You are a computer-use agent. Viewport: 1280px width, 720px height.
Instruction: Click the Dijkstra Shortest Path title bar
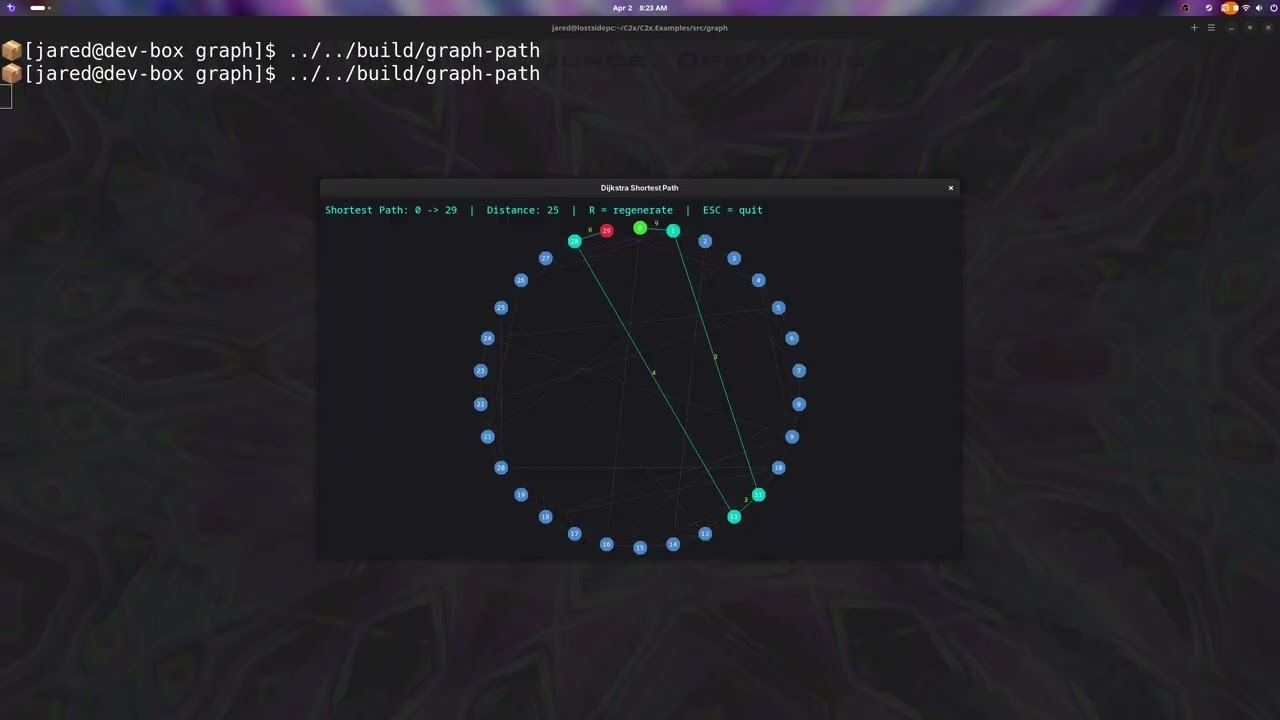tap(640, 188)
